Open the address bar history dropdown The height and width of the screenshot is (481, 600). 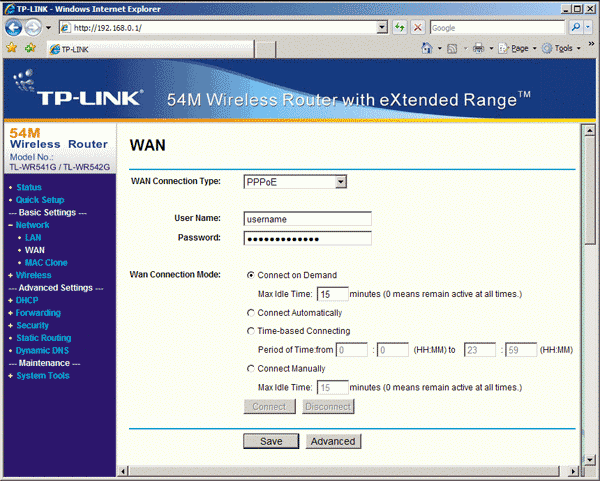tap(382, 28)
